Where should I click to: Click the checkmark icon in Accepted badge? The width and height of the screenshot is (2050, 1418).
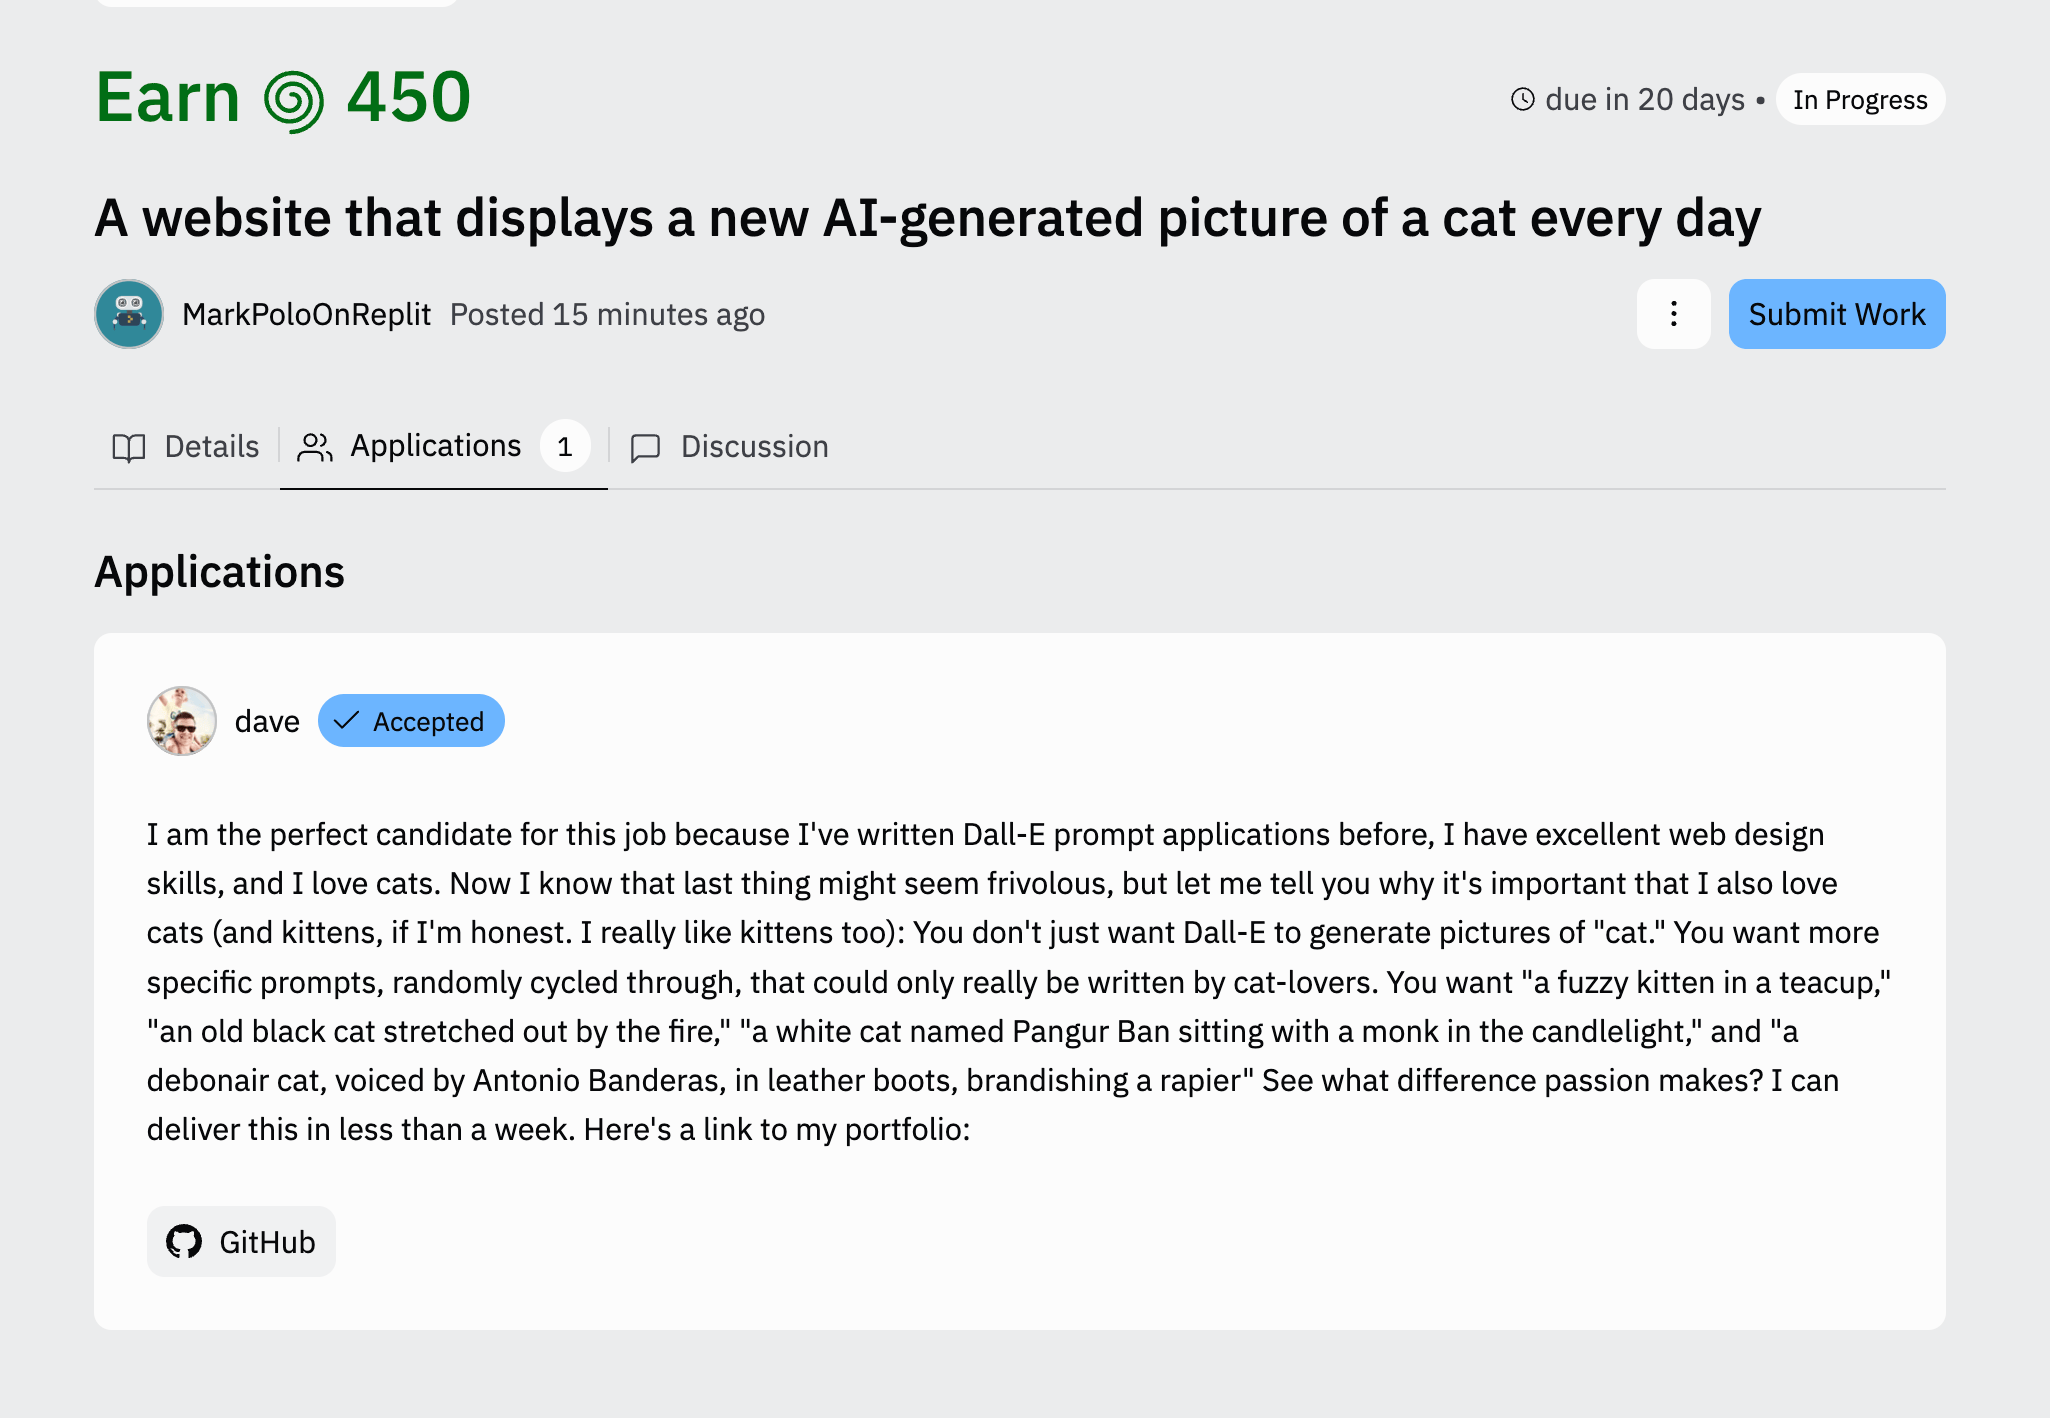coord(346,721)
